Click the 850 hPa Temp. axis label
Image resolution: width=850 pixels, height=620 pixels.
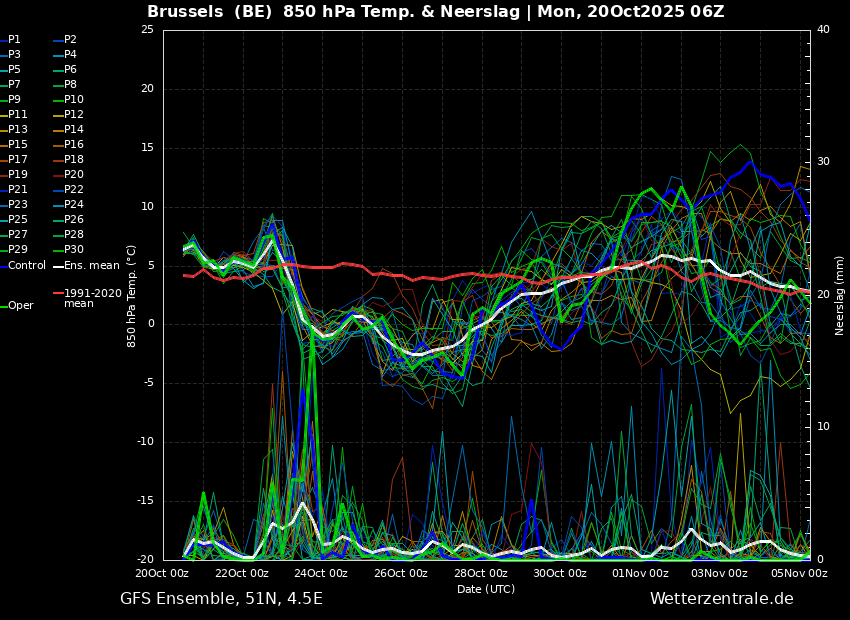(132, 296)
